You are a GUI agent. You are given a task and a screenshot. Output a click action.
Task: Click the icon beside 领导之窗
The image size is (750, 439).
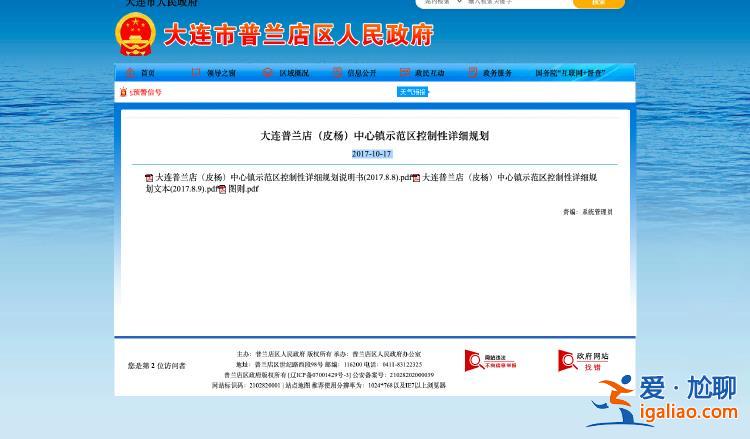point(196,73)
